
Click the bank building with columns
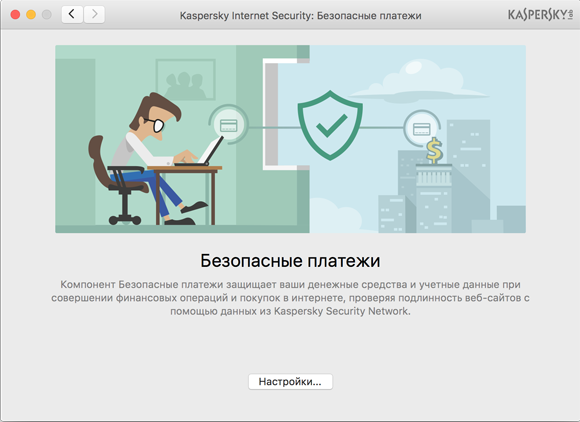tap(434, 198)
